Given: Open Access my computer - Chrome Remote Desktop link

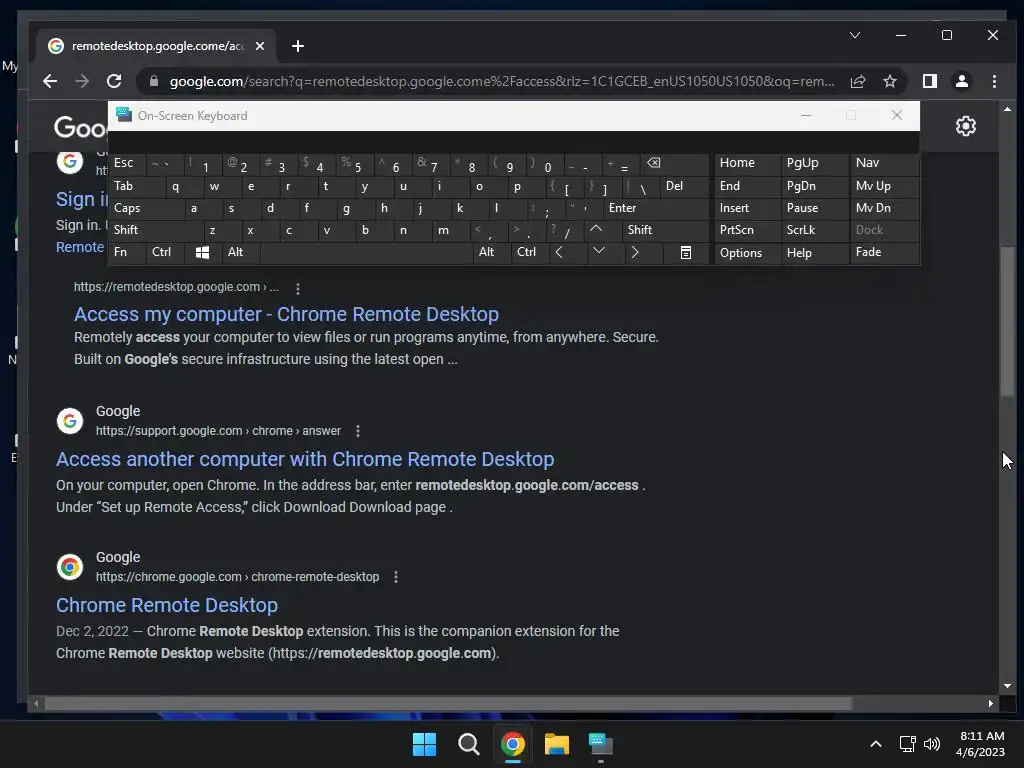Looking at the screenshot, I should point(286,314).
